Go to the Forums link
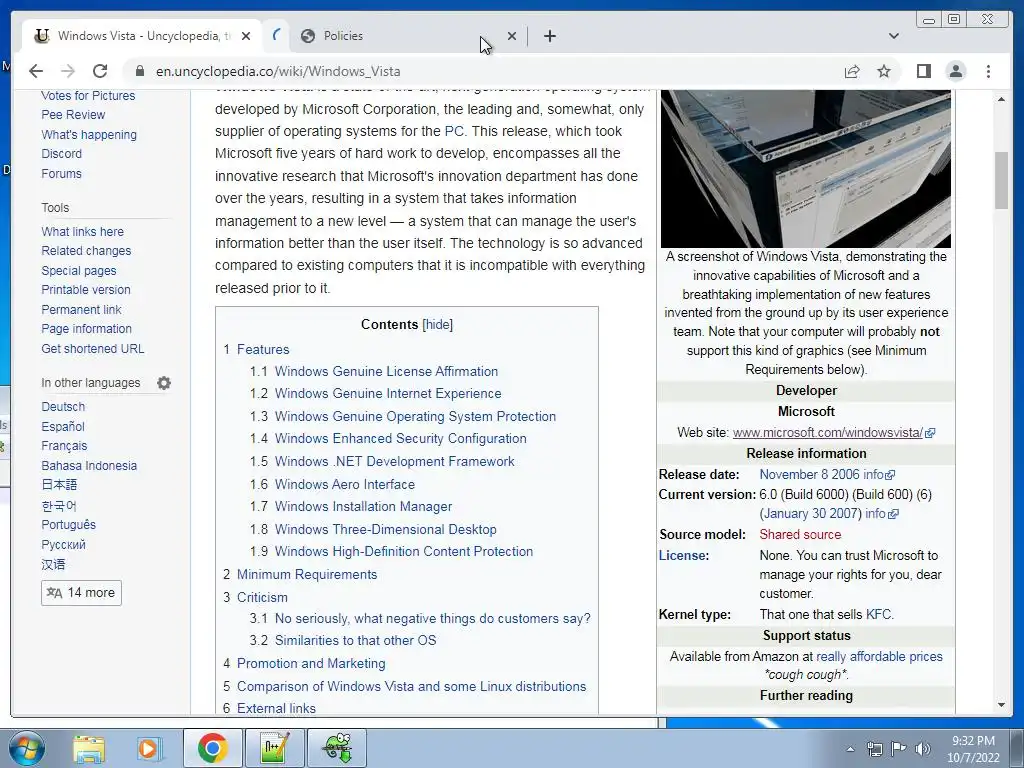Screen dimensions: 1024x768 coord(61,173)
